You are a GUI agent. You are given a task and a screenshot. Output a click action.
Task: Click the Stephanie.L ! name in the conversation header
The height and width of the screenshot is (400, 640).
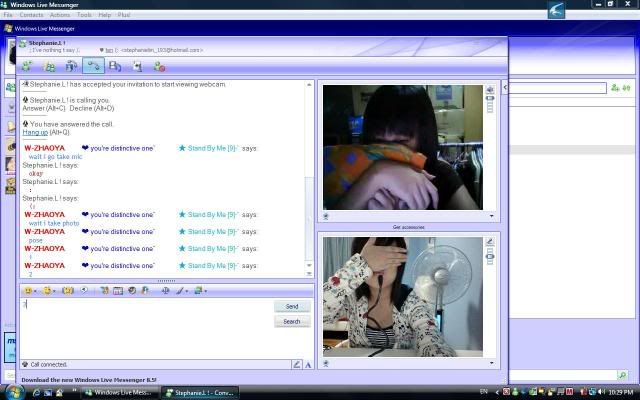tap(47, 43)
